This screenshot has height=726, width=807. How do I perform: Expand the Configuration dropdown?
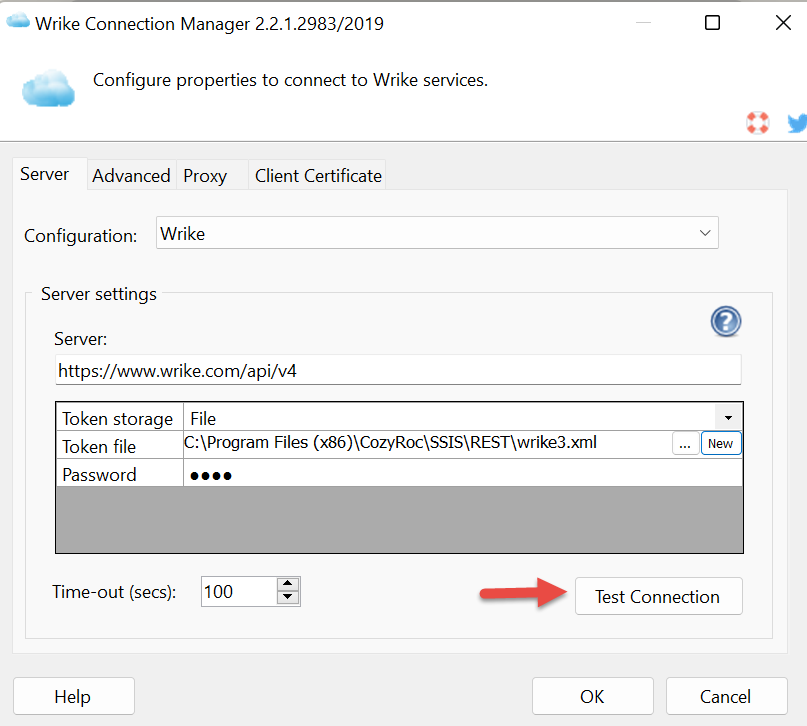(706, 233)
